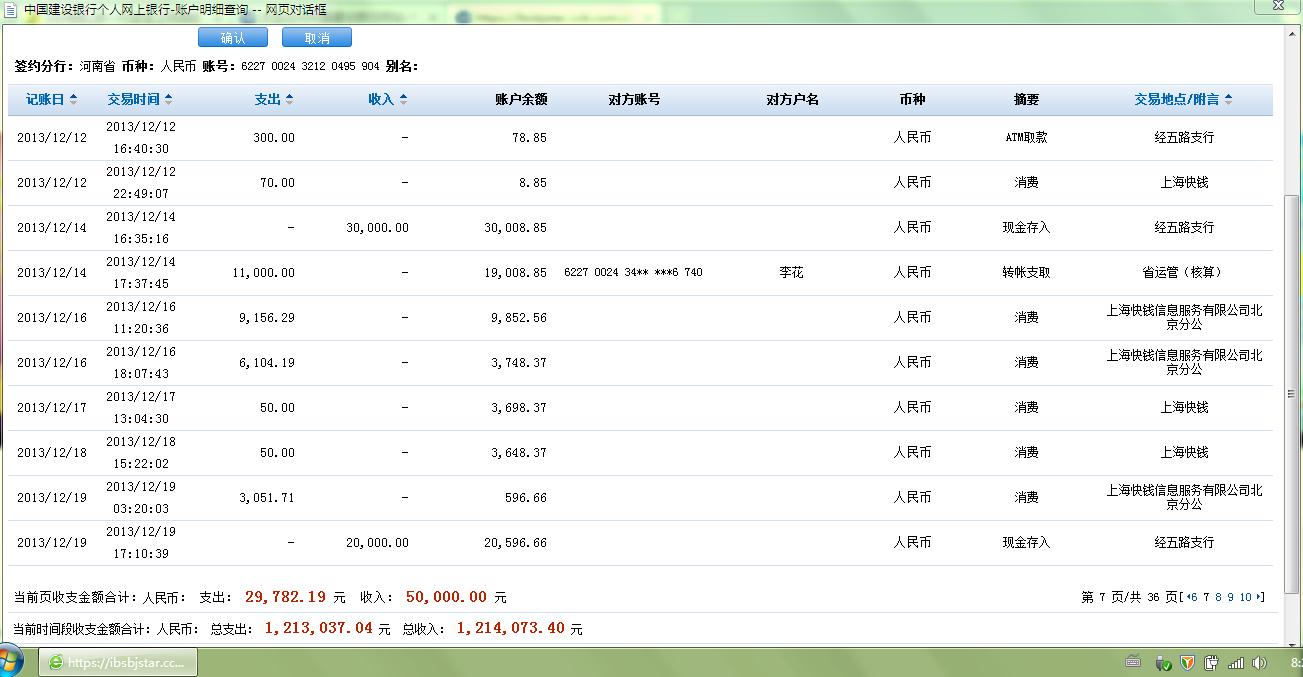Click the sort arrows beside 记账日
1303x677 pixels.
click(72, 100)
